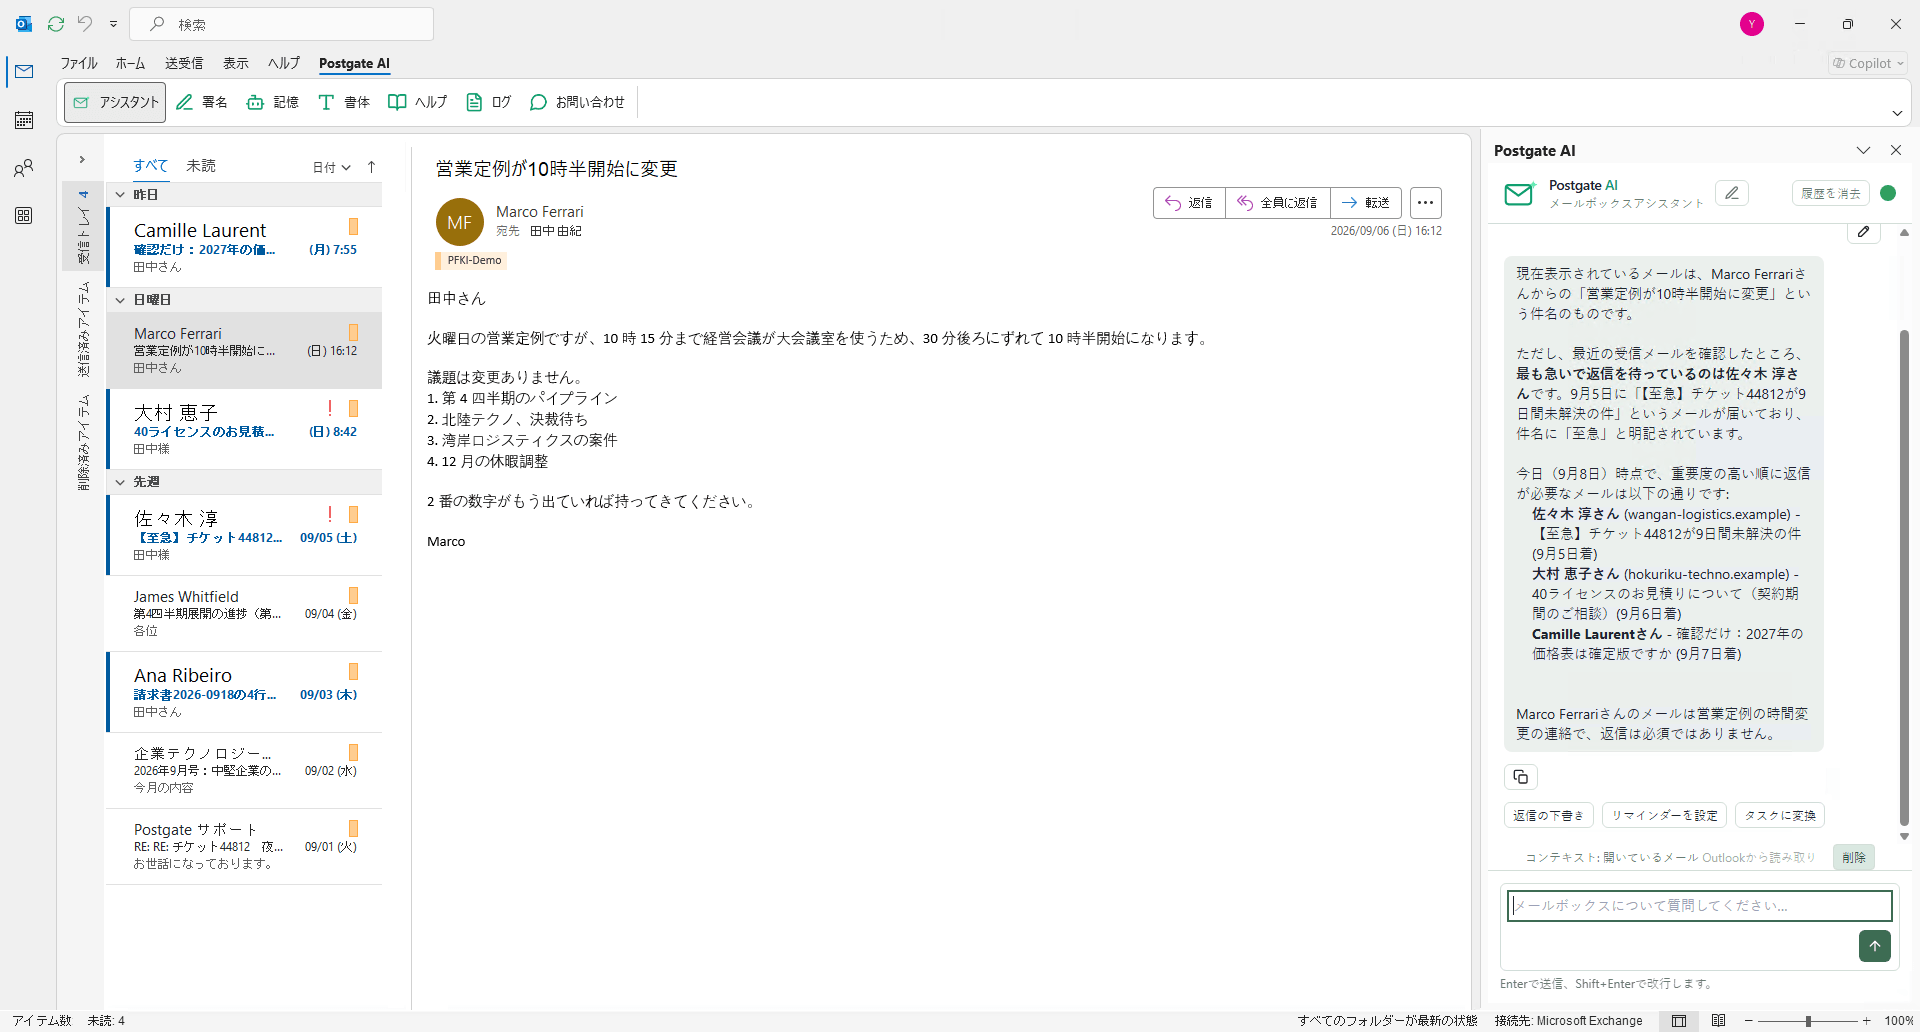Image resolution: width=1920 pixels, height=1032 pixels.
Task: Toggle category flag on James Whitfield message
Action: (x=353, y=595)
